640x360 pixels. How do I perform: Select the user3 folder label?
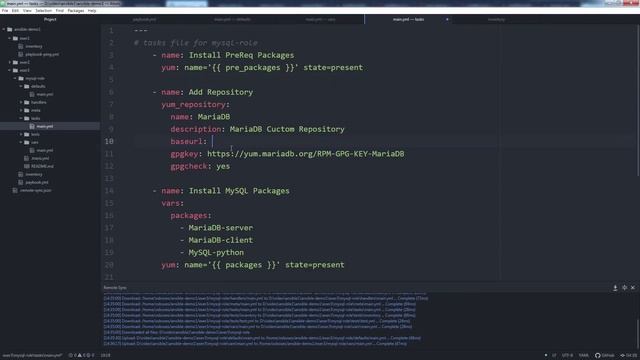(24, 70)
